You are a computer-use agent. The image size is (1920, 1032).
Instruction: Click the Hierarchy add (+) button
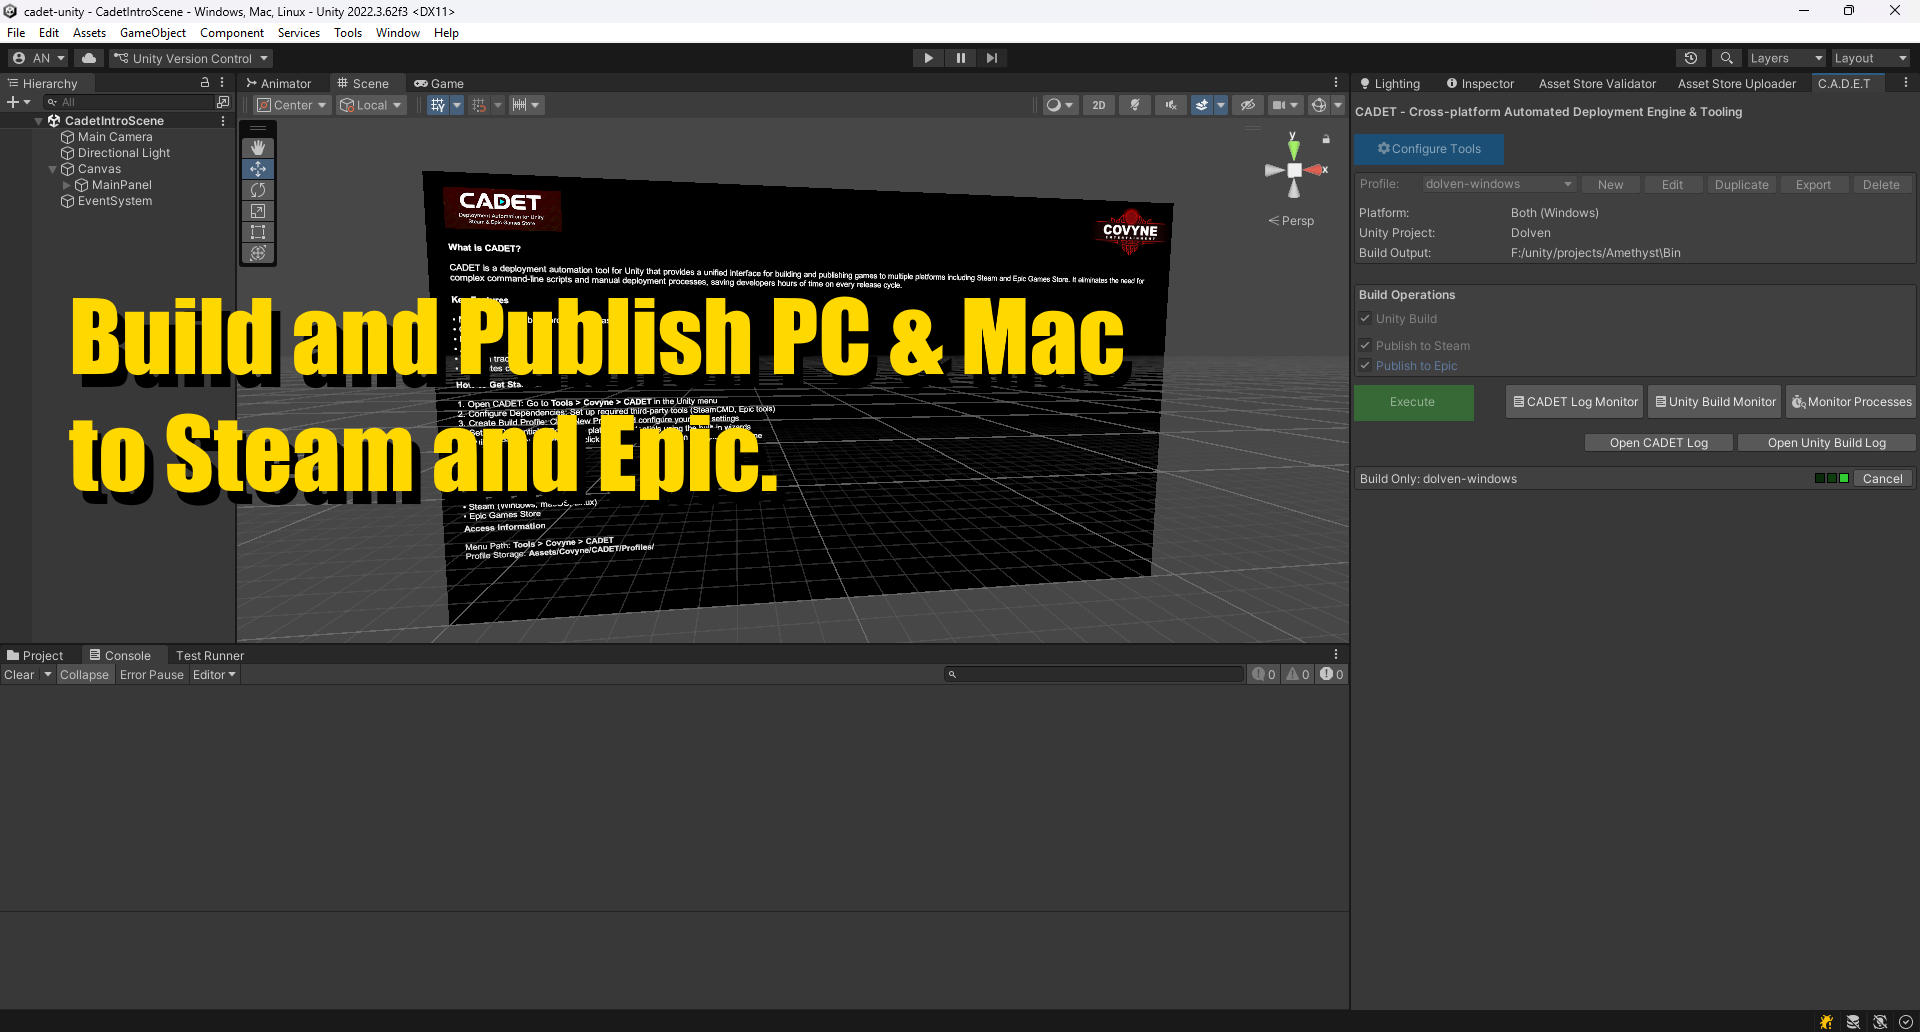(x=18, y=102)
